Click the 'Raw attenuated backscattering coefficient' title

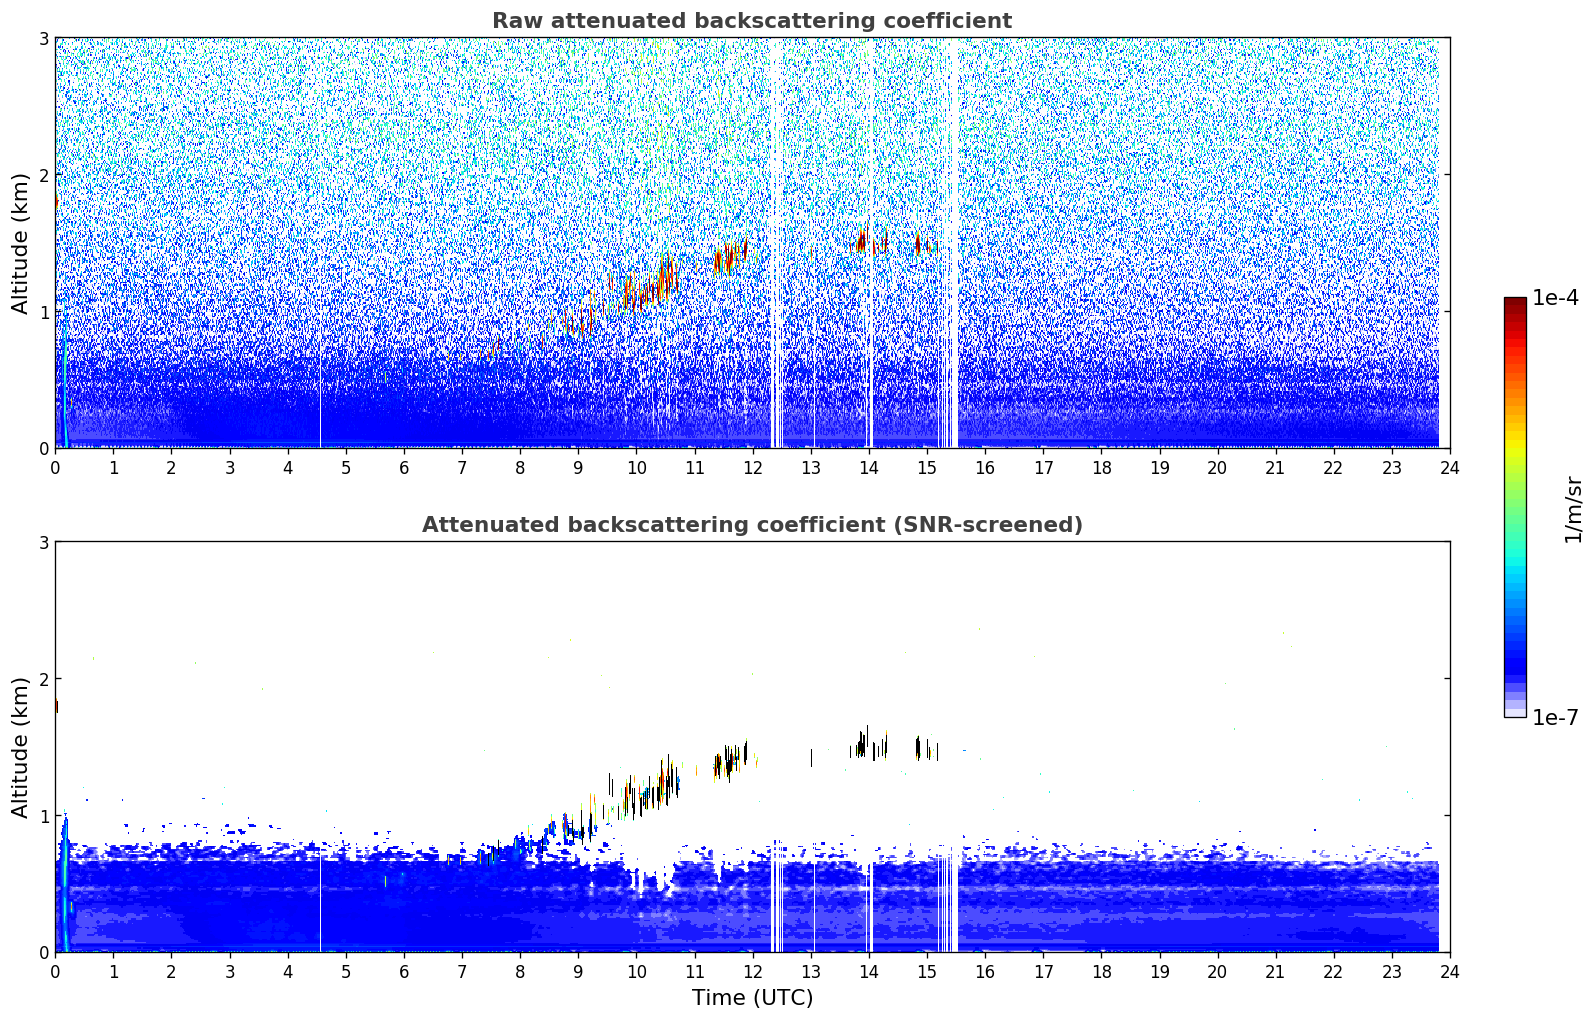tap(751, 21)
